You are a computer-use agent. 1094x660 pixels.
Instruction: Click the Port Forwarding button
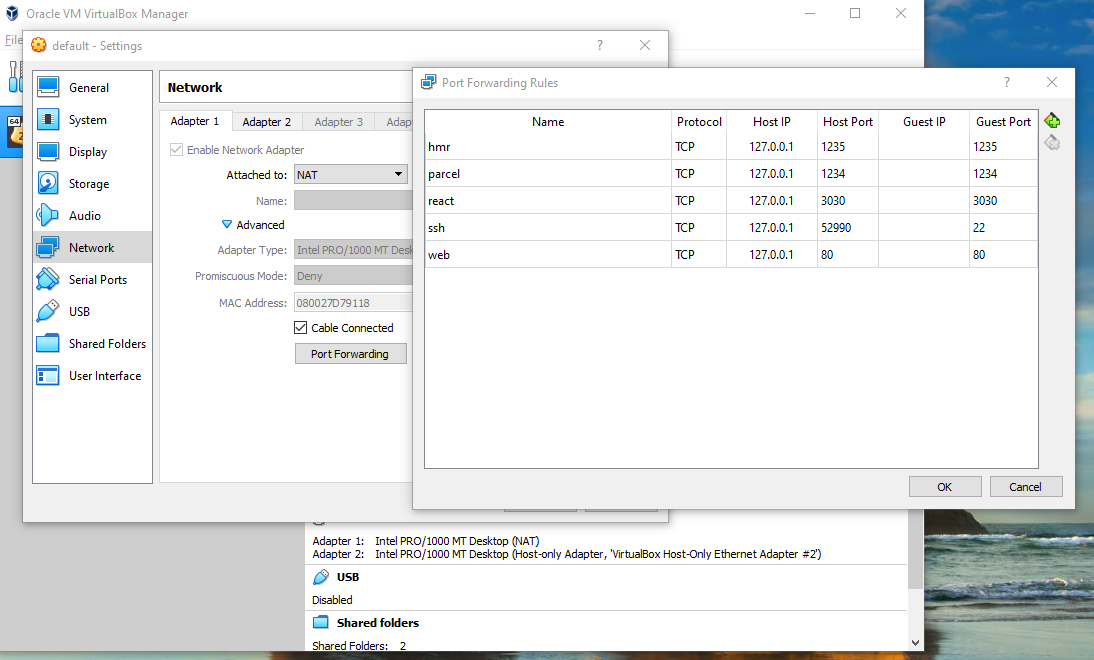[350, 354]
